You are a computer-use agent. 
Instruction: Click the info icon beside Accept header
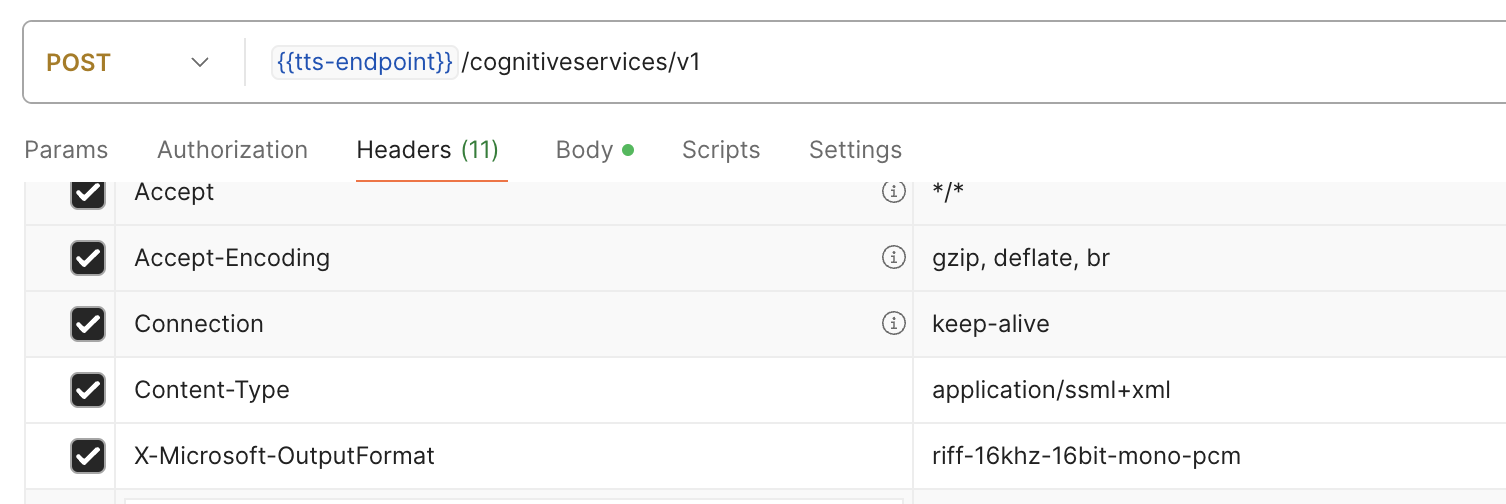click(893, 192)
